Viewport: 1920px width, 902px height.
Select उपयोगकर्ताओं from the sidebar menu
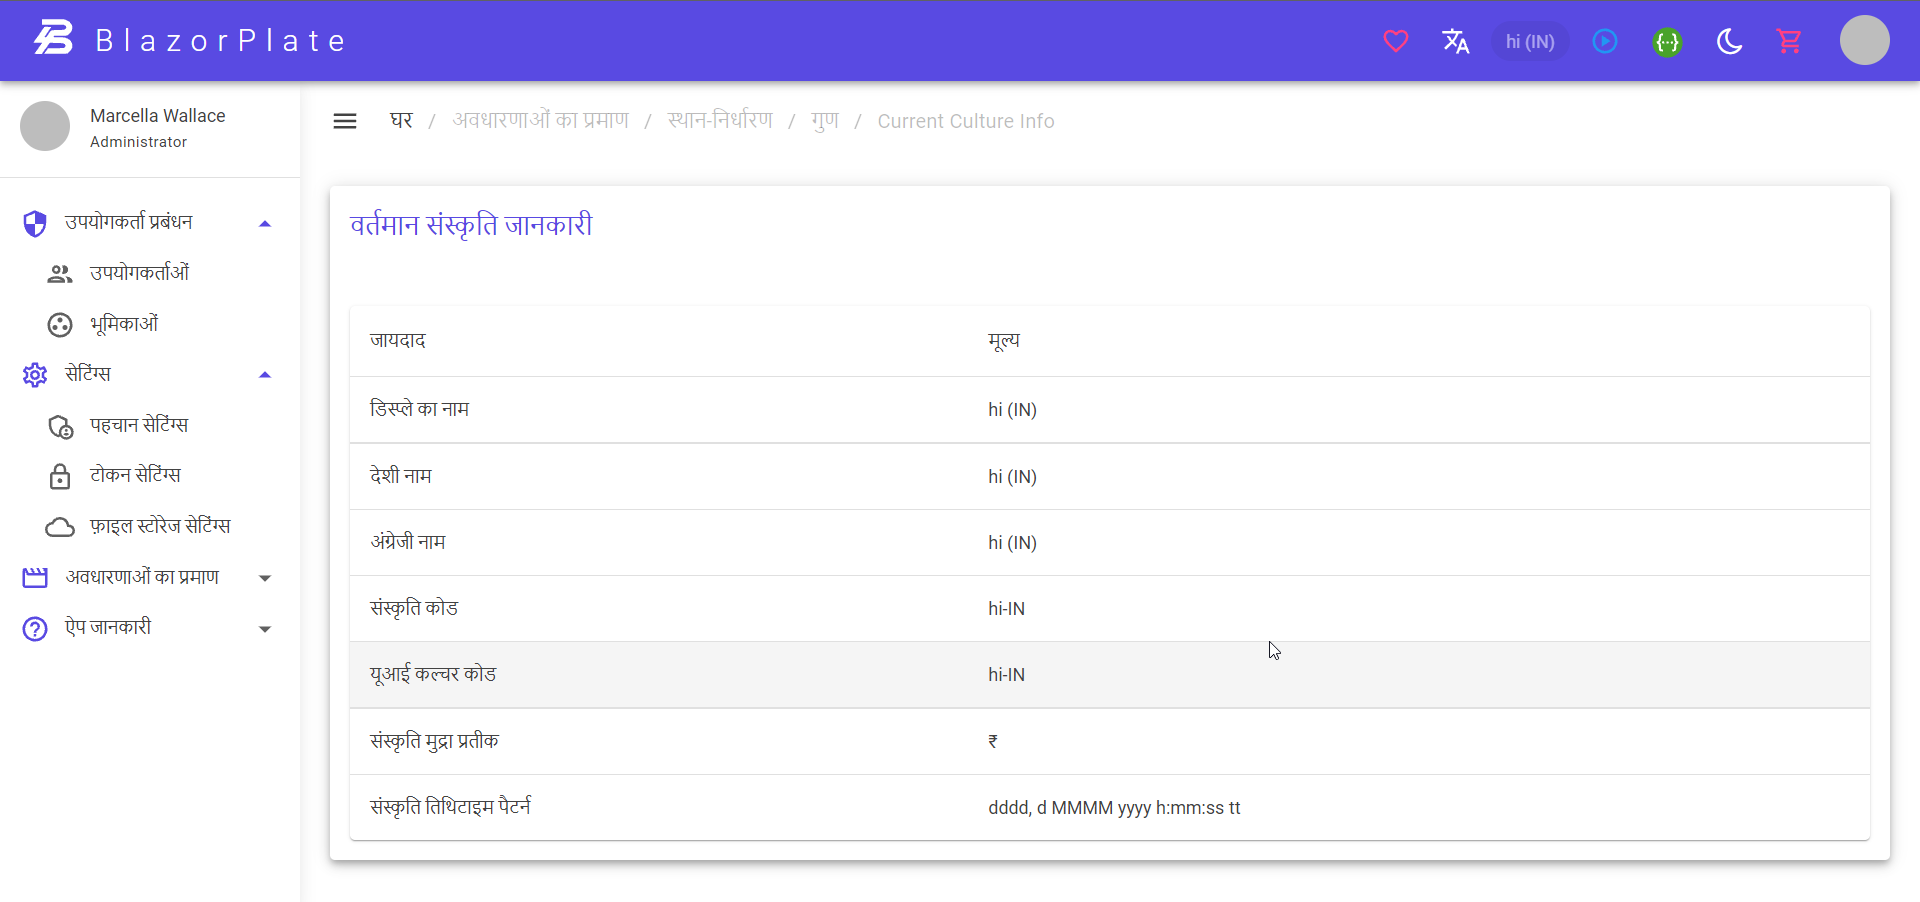point(139,273)
